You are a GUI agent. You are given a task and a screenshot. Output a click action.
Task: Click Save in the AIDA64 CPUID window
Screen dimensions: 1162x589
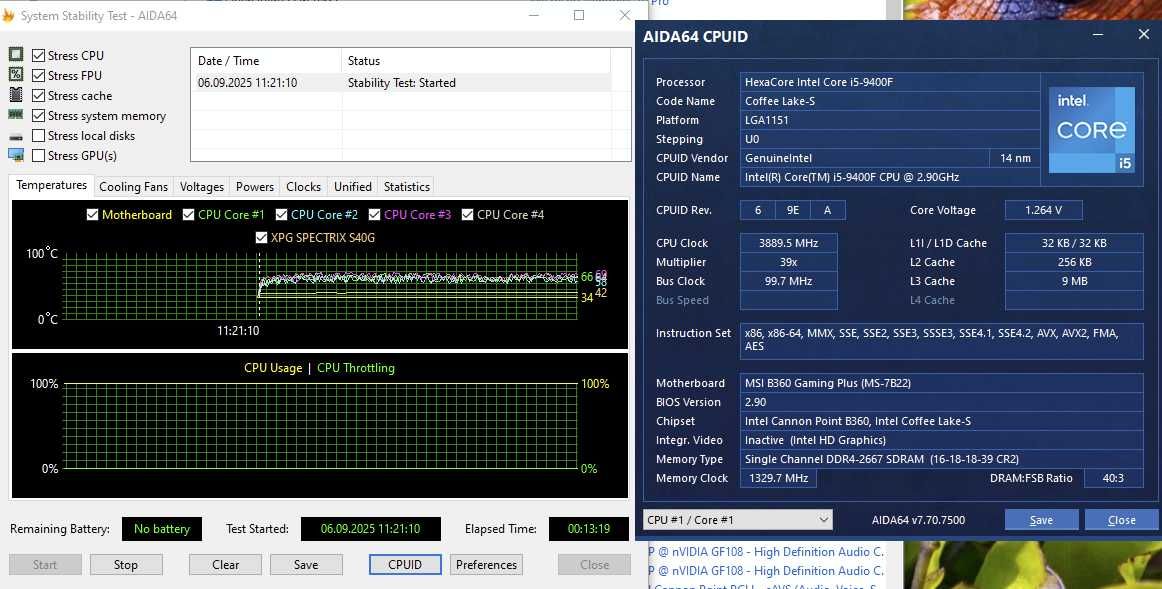coord(1041,520)
